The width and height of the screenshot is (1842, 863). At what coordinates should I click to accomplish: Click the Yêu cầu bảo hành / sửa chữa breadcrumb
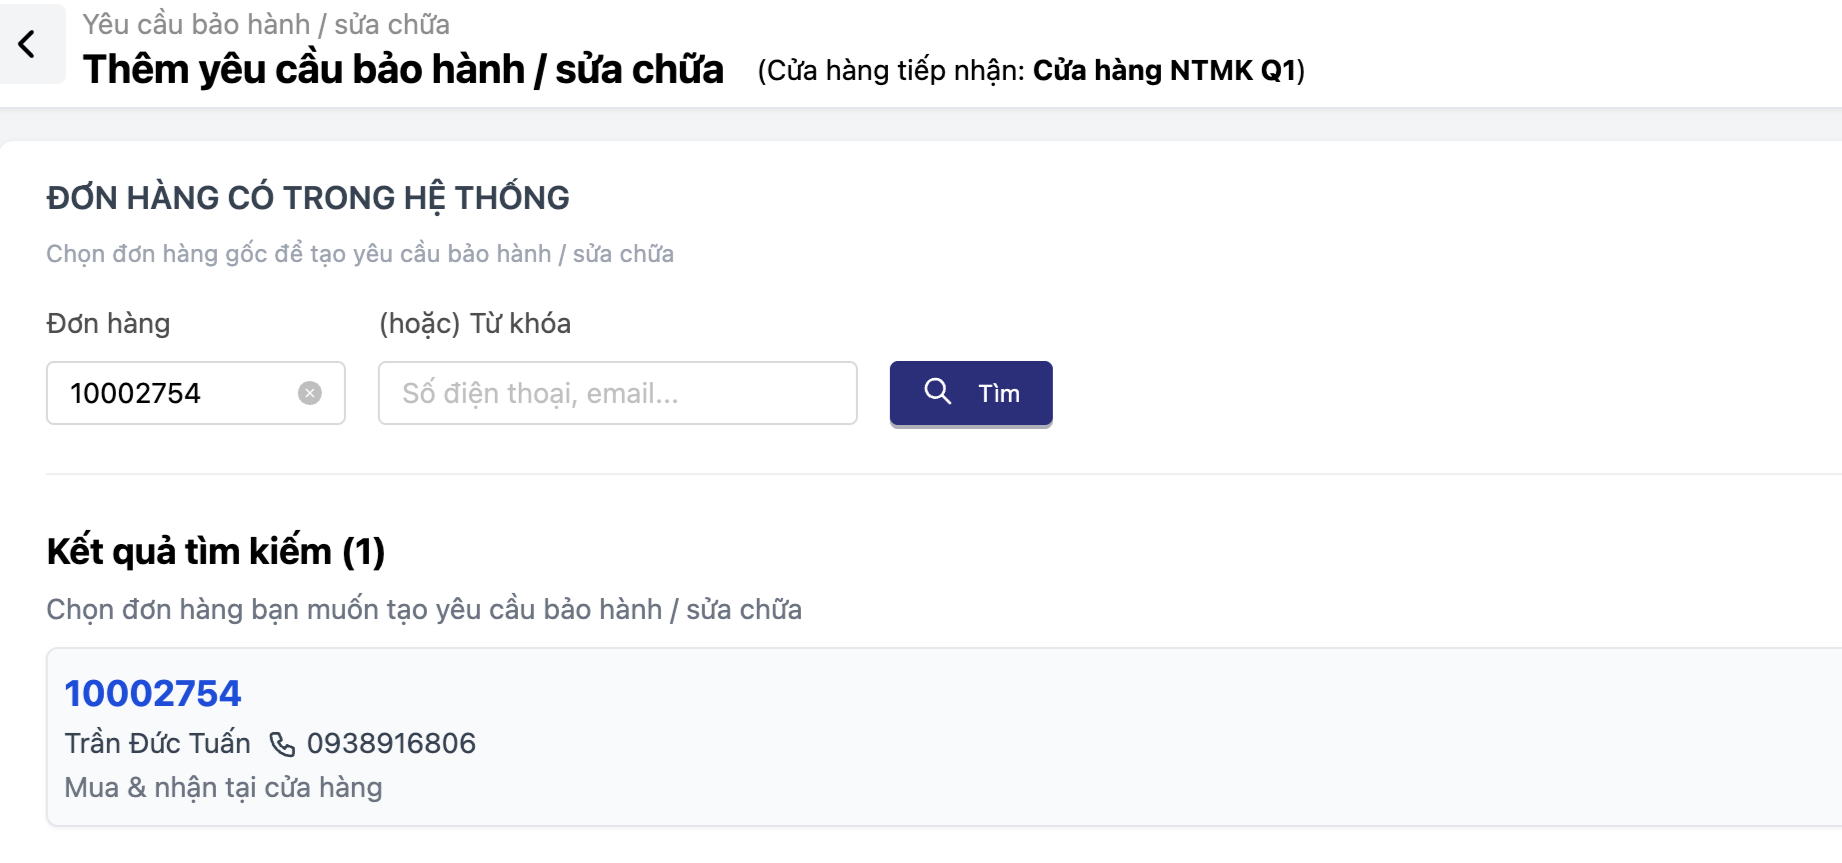[x=266, y=24]
